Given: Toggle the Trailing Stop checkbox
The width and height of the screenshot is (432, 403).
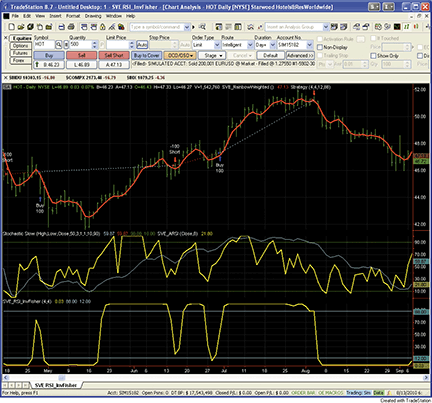Looking at the screenshot, I should [320, 55].
